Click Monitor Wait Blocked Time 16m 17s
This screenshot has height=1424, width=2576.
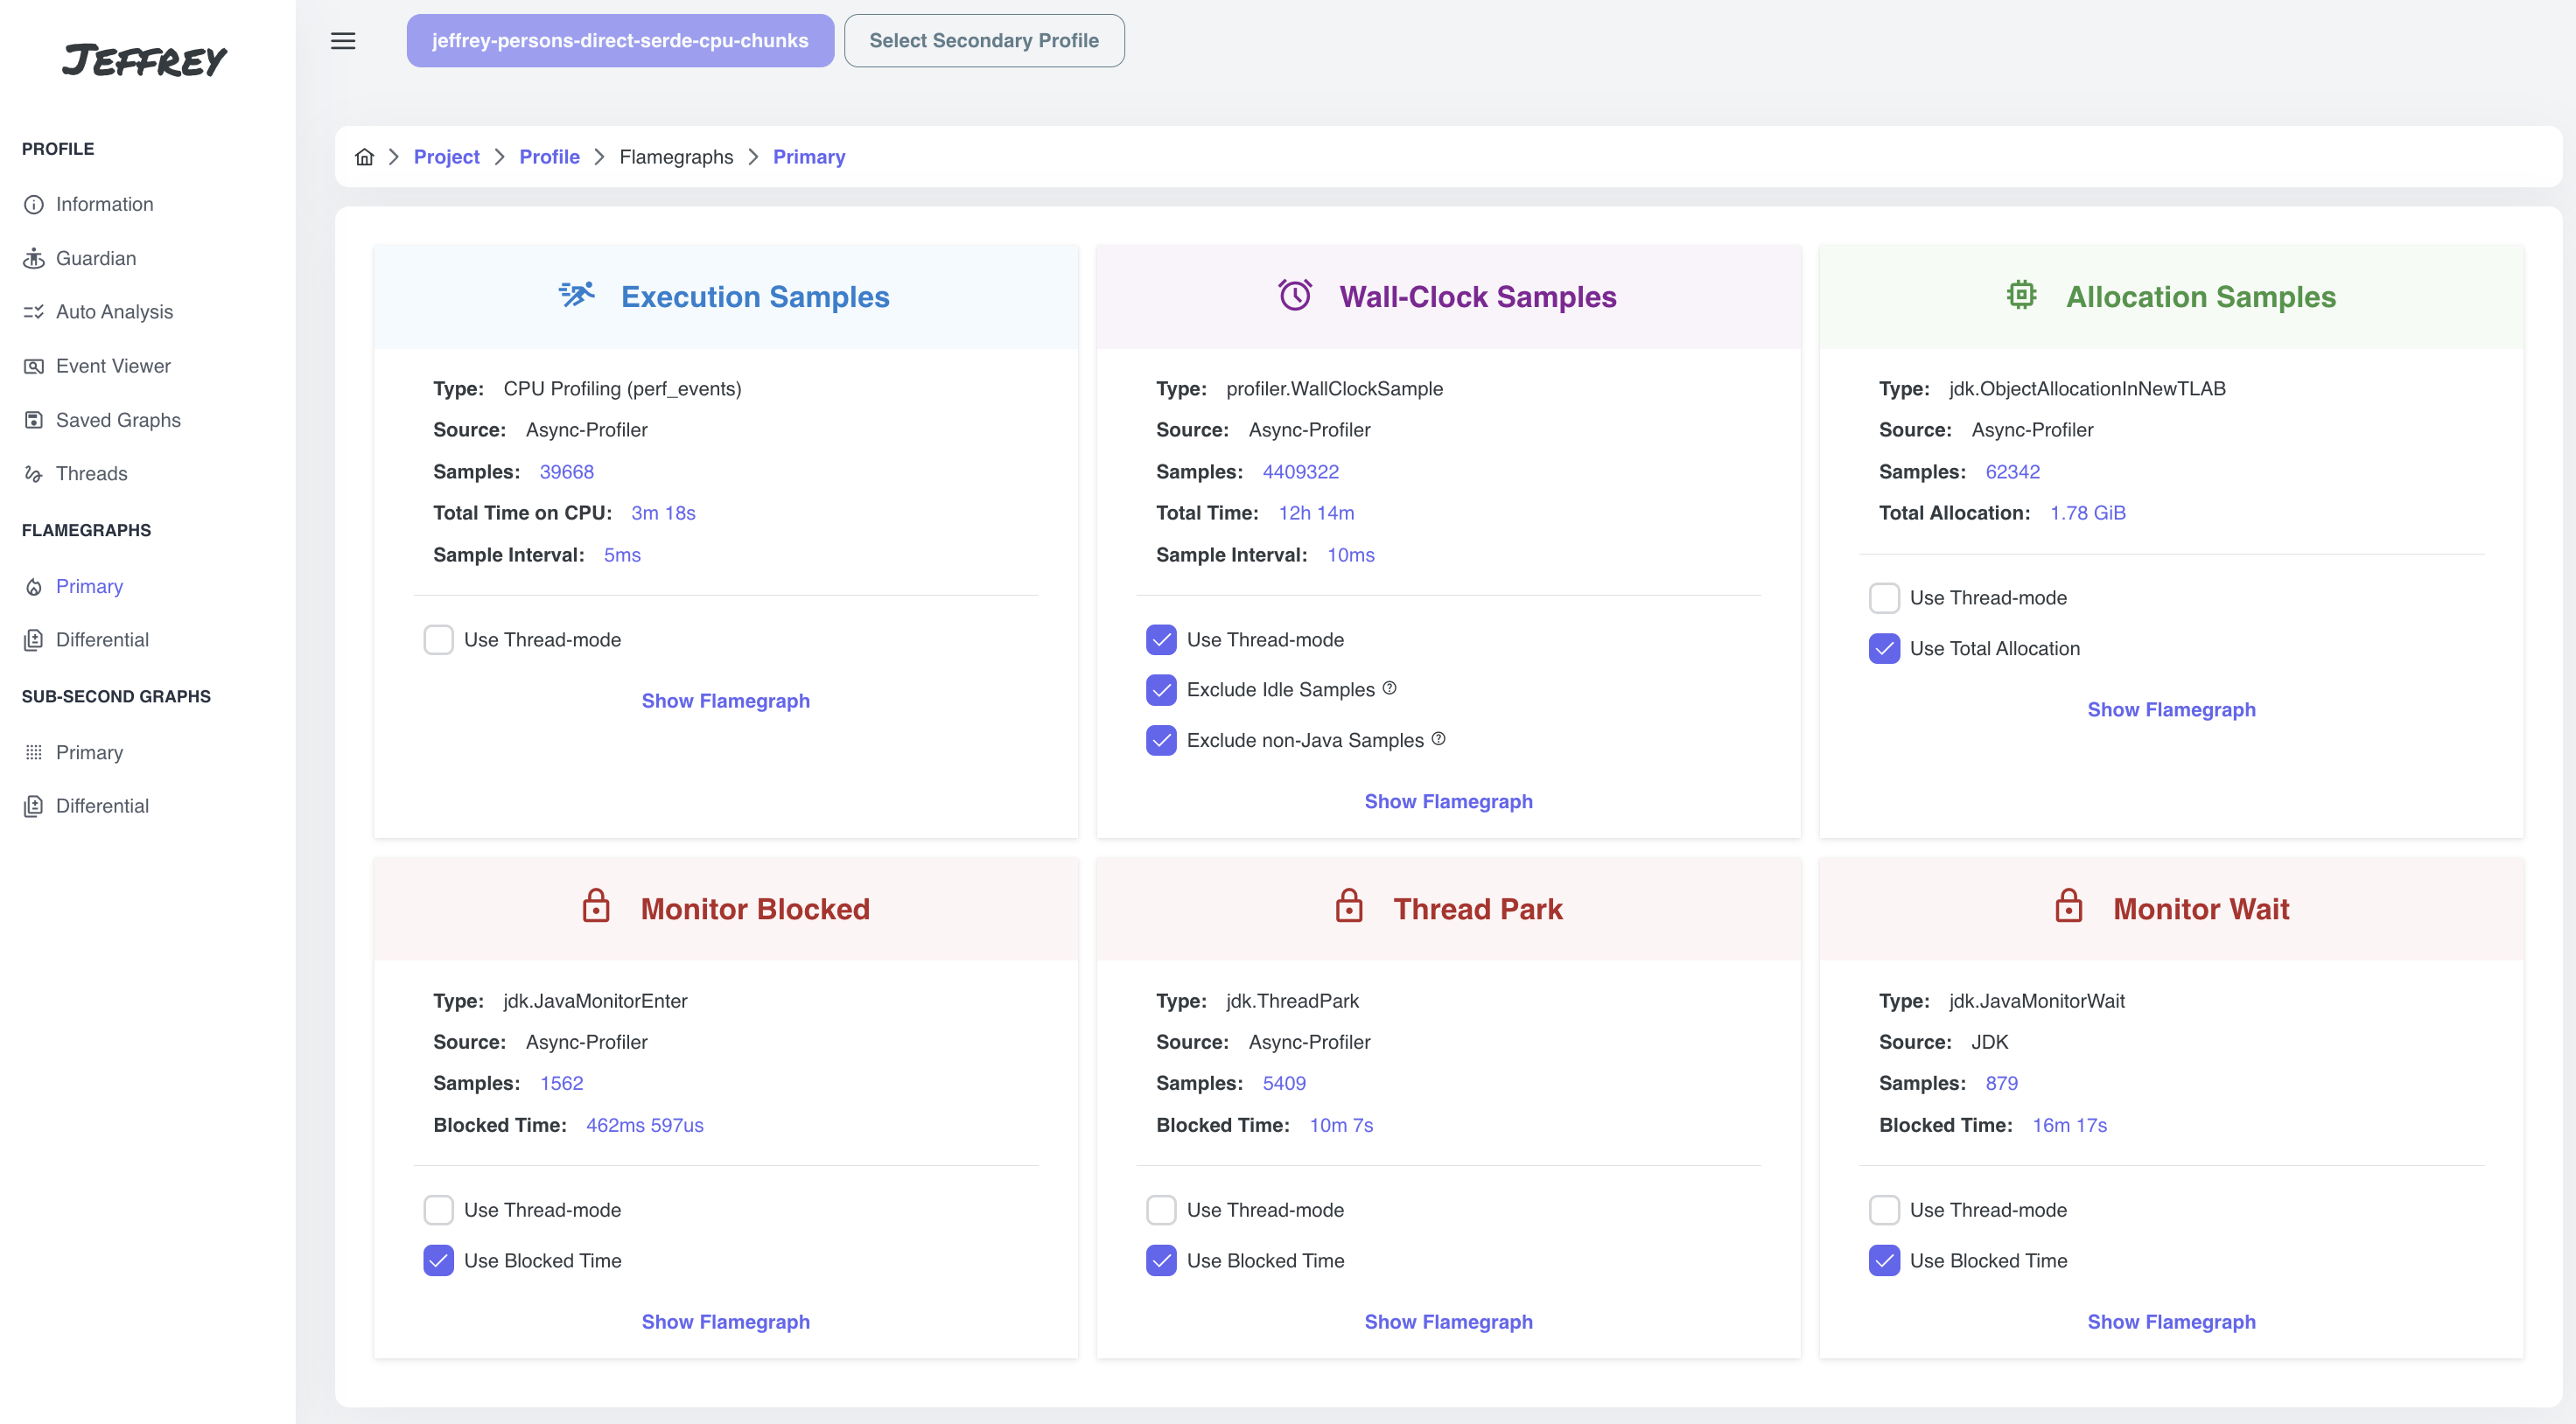2069,1125
